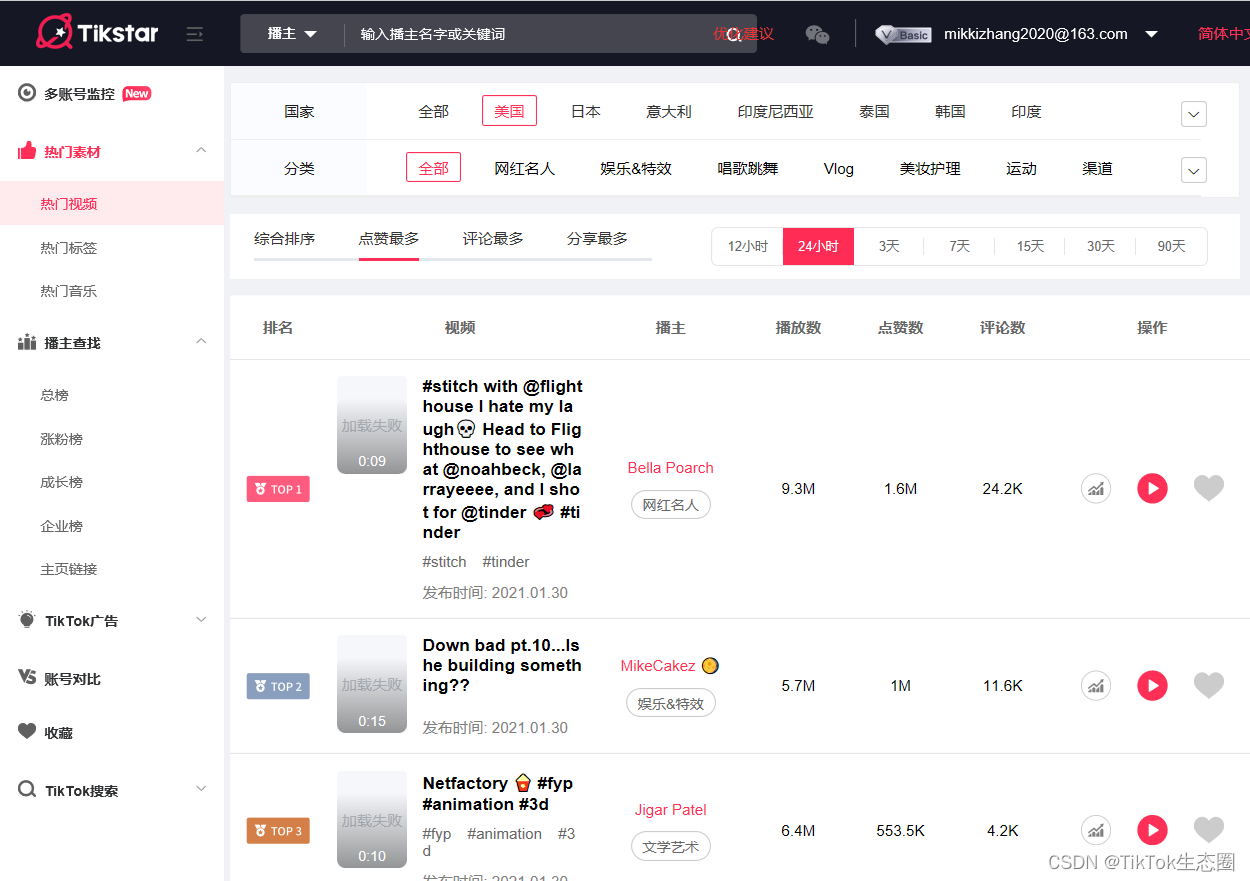Click the TOP 1 rank badge
This screenshot has width=1250, height=881.
[x=278, y=489]
